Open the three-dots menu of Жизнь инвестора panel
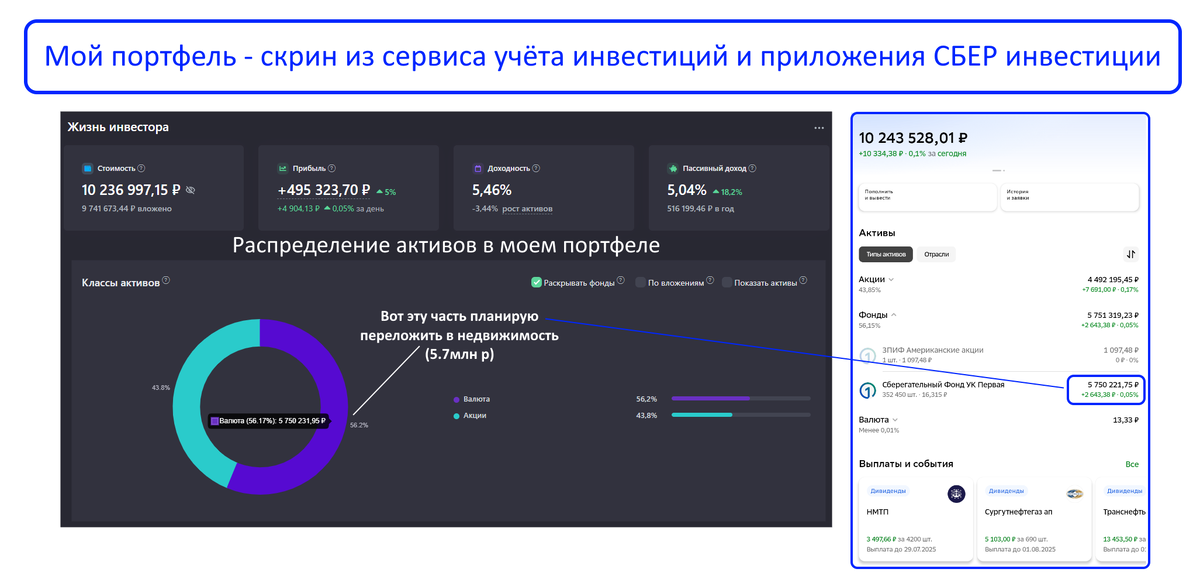The image size is (1200, 579). [x=819, y=128]
